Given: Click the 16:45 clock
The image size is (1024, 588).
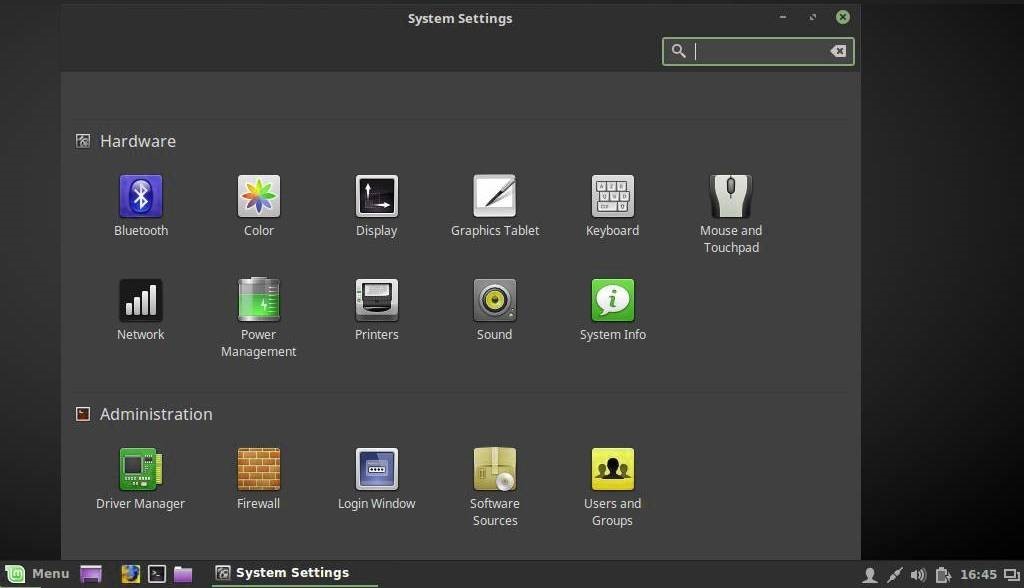Looking at the screenshot, I should (x=978, y=574).
